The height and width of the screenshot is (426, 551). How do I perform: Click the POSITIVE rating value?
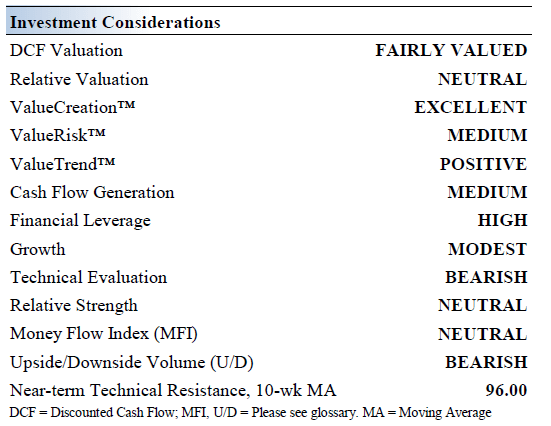click(x=484, y=164)
